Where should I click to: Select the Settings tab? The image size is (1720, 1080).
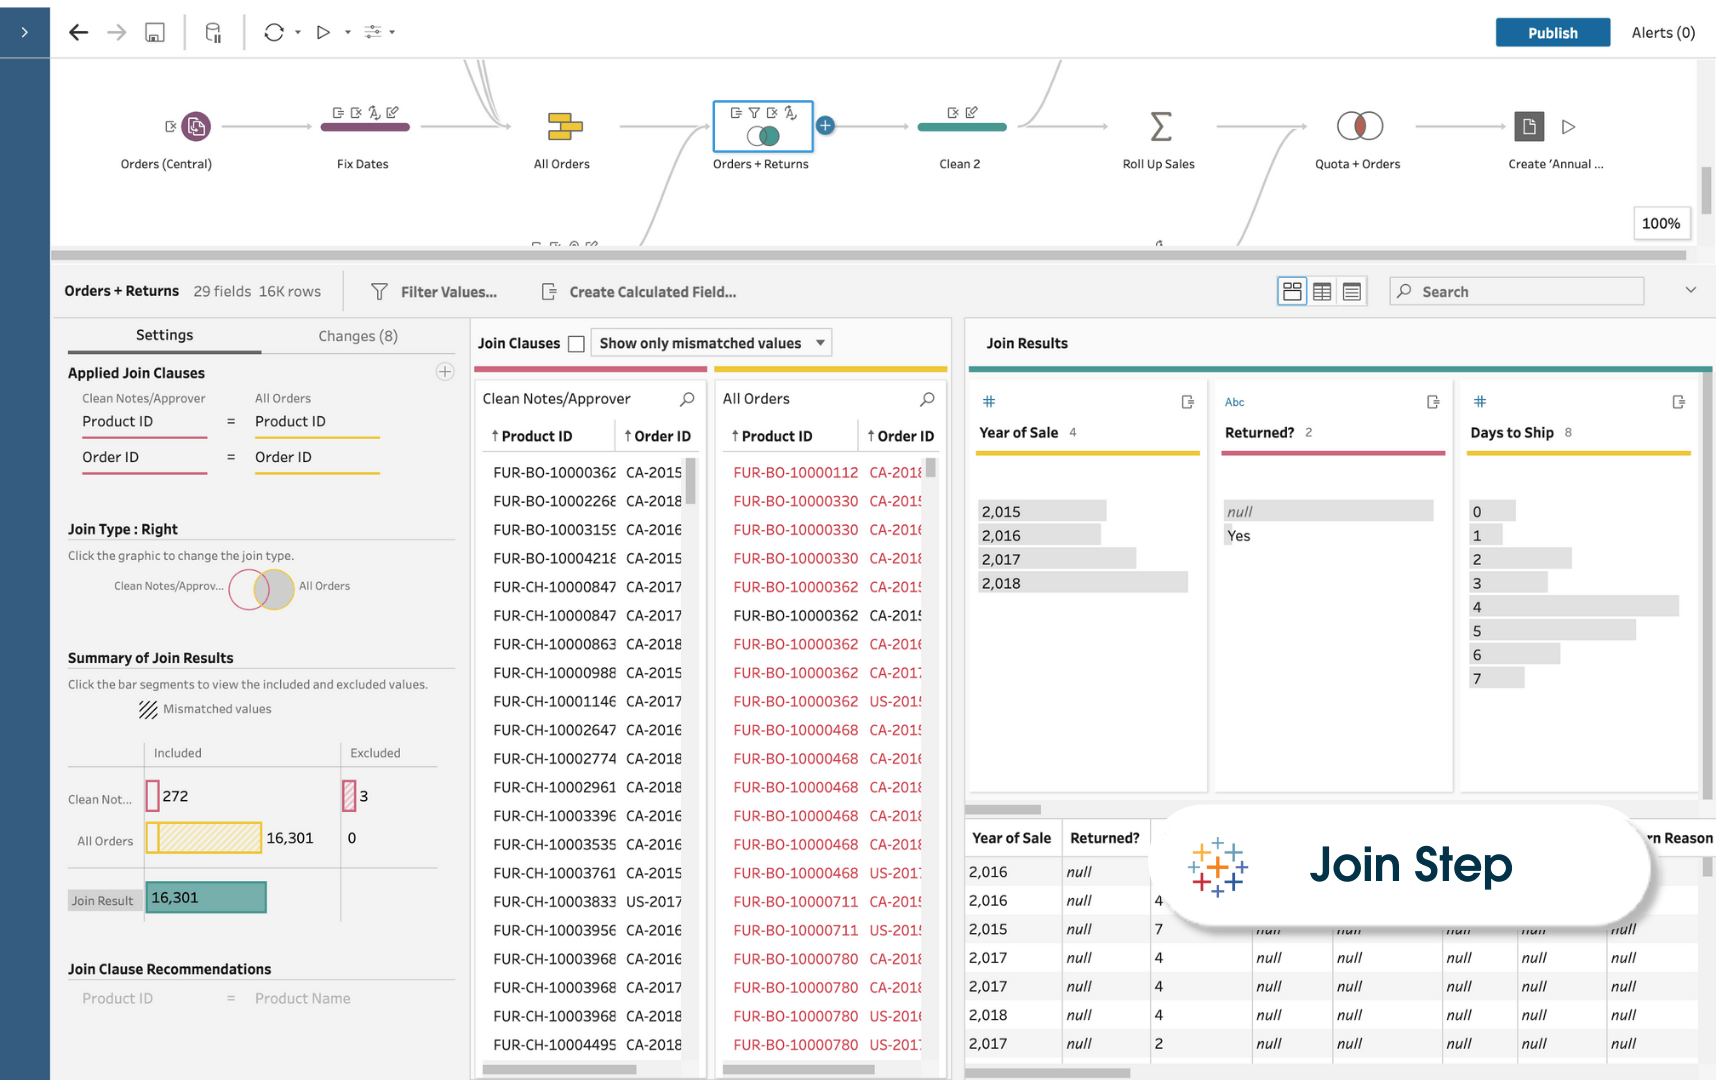tap(164, 335)
